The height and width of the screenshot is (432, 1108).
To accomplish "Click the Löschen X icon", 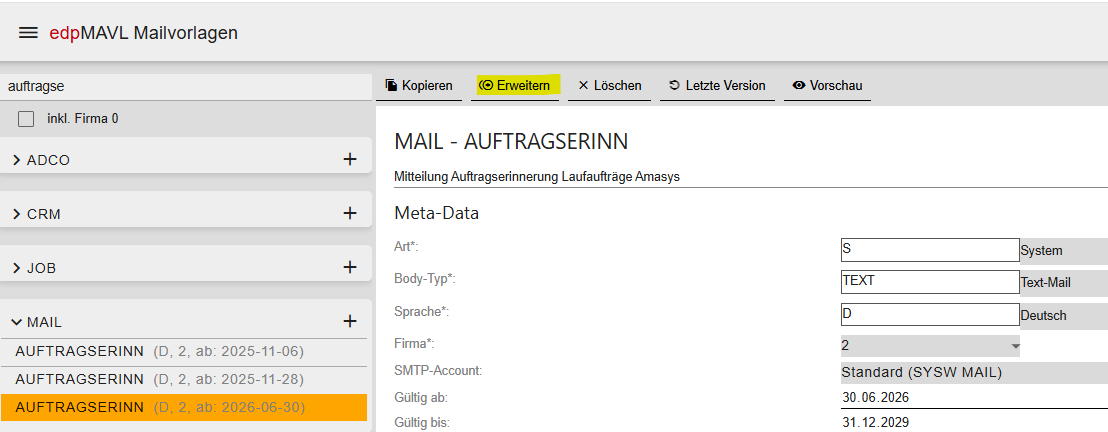I will (x=584, y=86).
